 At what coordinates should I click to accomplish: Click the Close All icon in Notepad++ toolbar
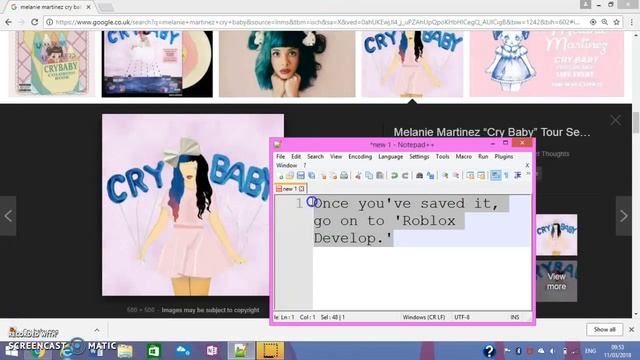[333, 176]
